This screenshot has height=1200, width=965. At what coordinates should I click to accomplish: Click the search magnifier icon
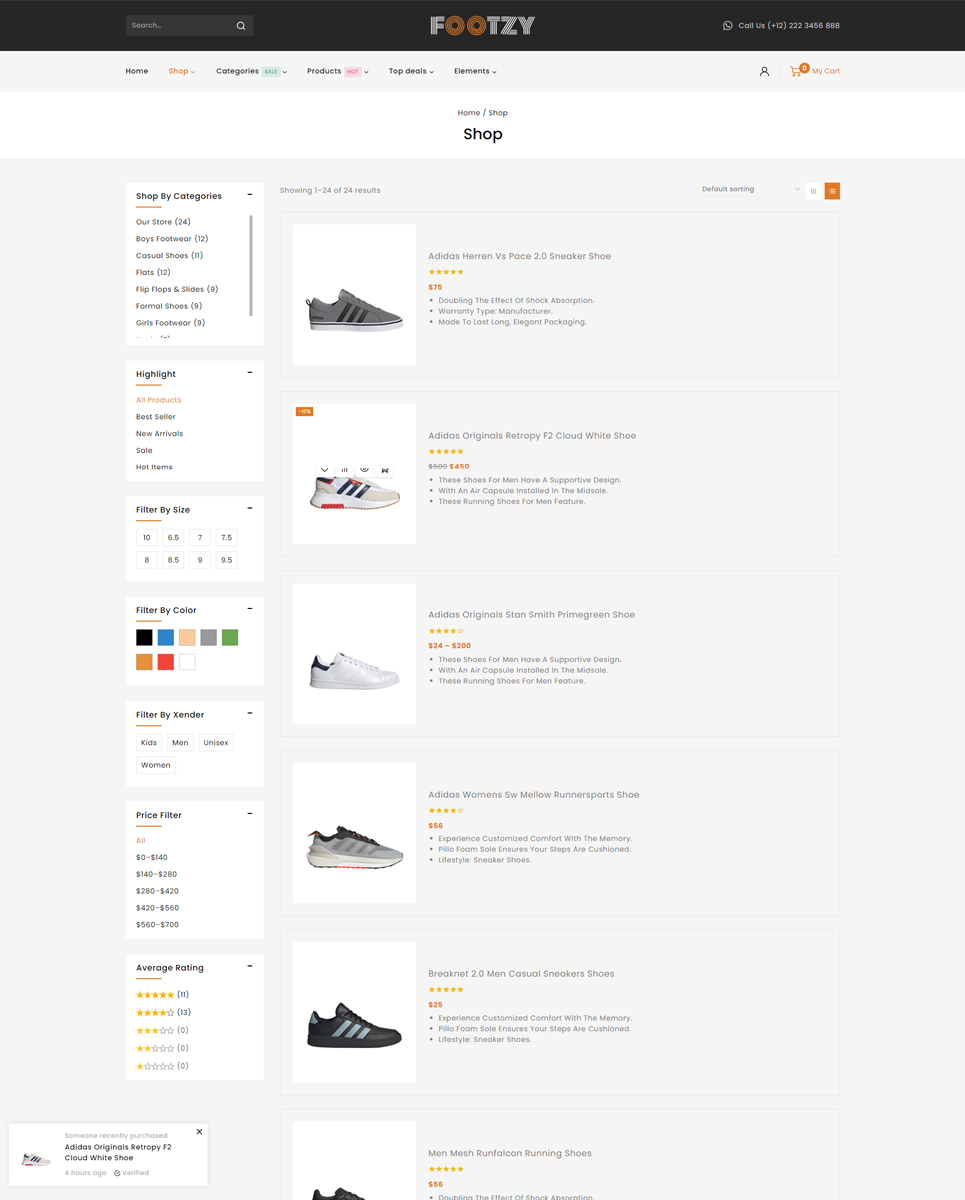pyautogui.click(x=241, y=26)
